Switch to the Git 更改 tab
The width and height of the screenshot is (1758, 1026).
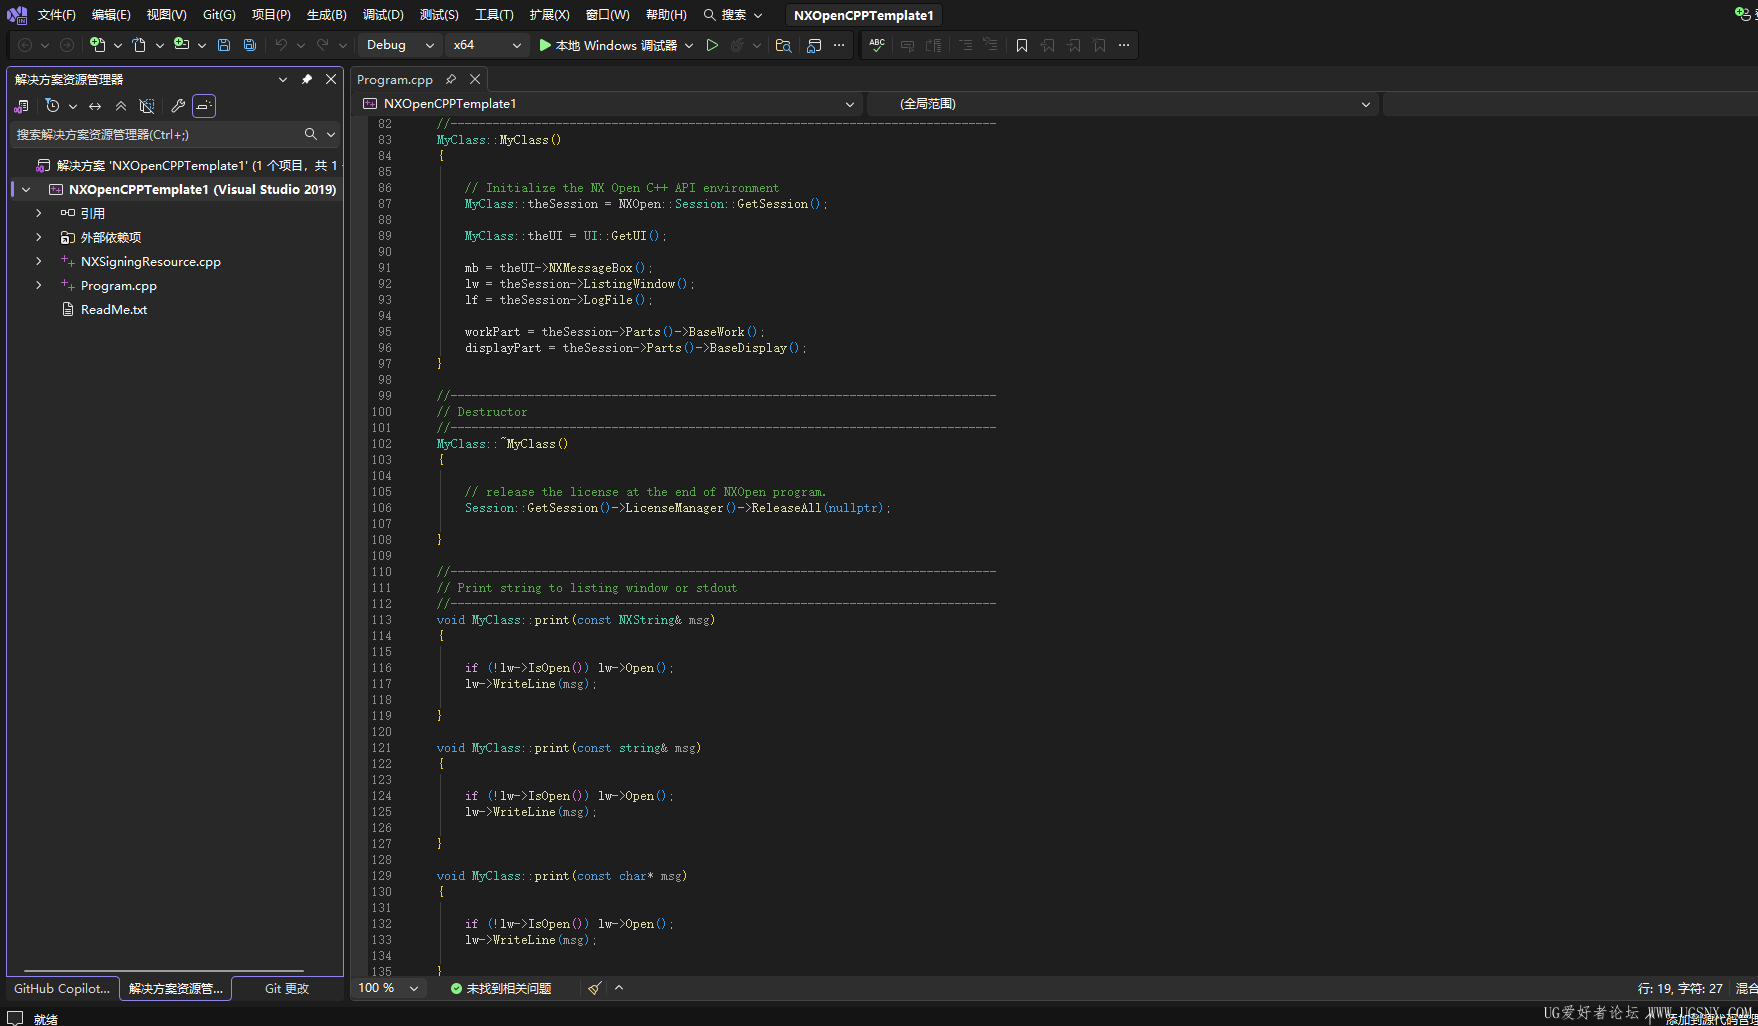click(x=286, y=988)
